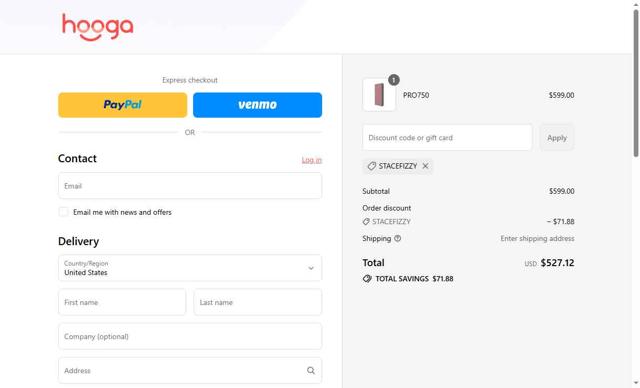Click the address search magnifier icon
Image resolution: width=640 pixels, height=388 pixels.
311,370
